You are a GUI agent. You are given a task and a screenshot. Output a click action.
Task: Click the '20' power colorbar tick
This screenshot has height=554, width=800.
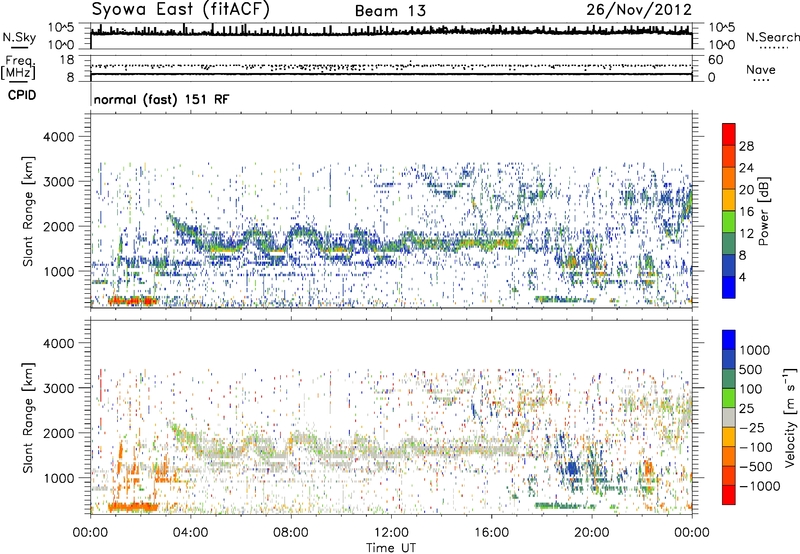click(746, 190)
